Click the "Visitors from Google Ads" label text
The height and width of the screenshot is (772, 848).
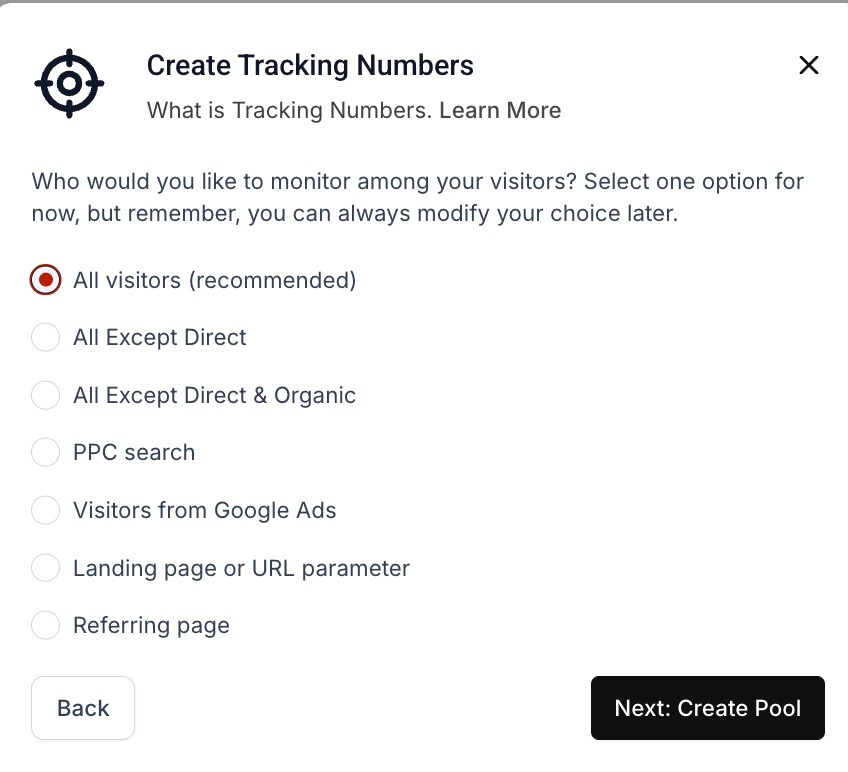point(204,511)
